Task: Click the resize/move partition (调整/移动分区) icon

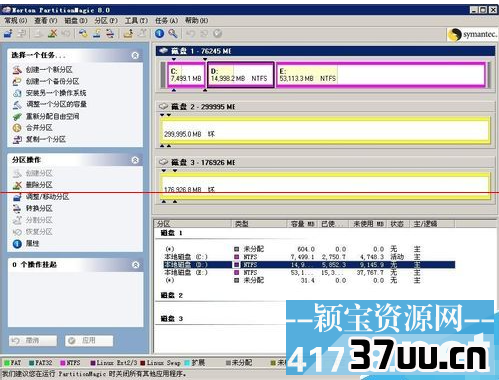Action: 17,197
